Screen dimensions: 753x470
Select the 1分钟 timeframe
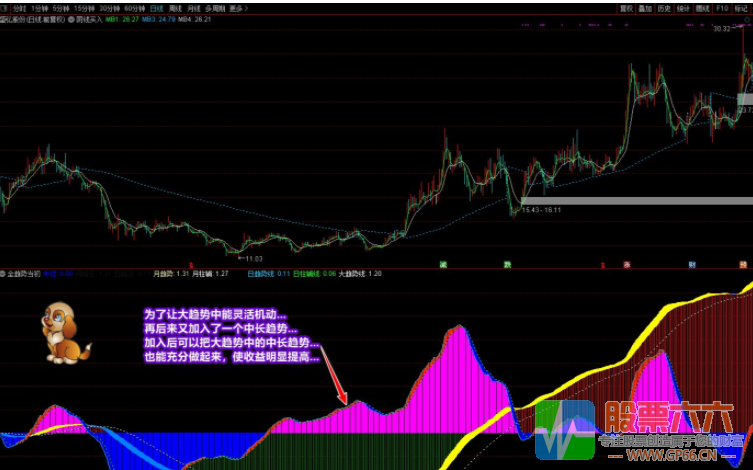tap(40, 7)
